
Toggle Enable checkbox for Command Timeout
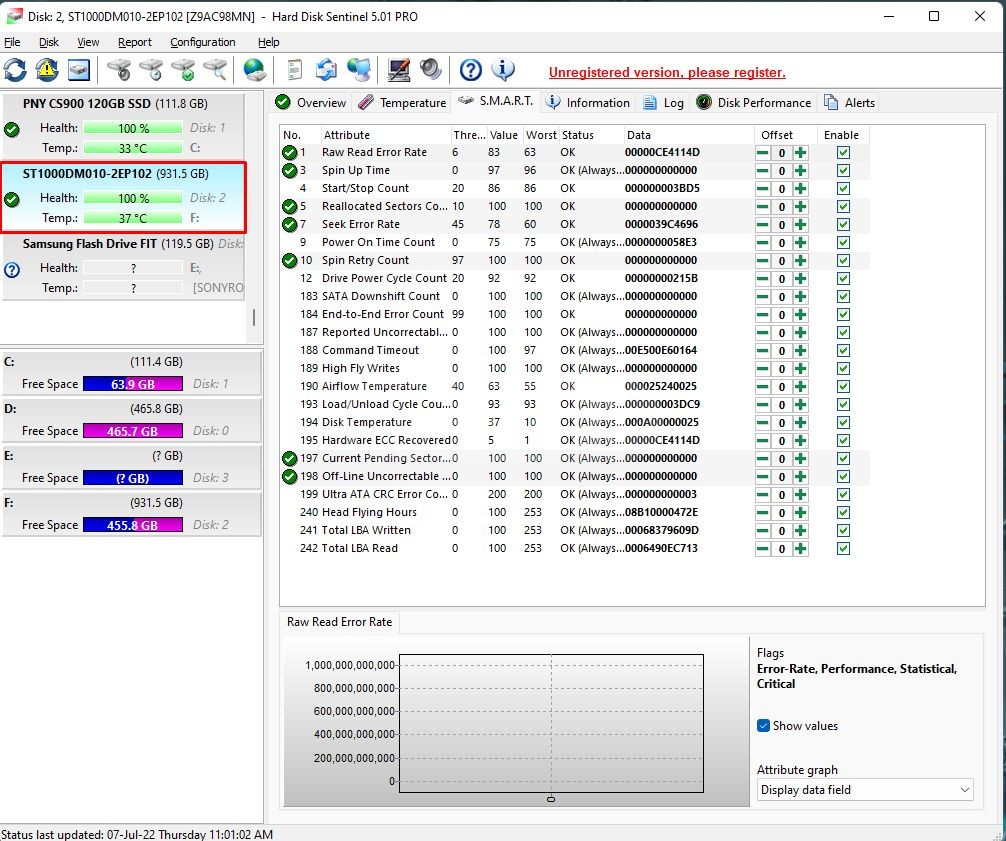coord(843,351)
